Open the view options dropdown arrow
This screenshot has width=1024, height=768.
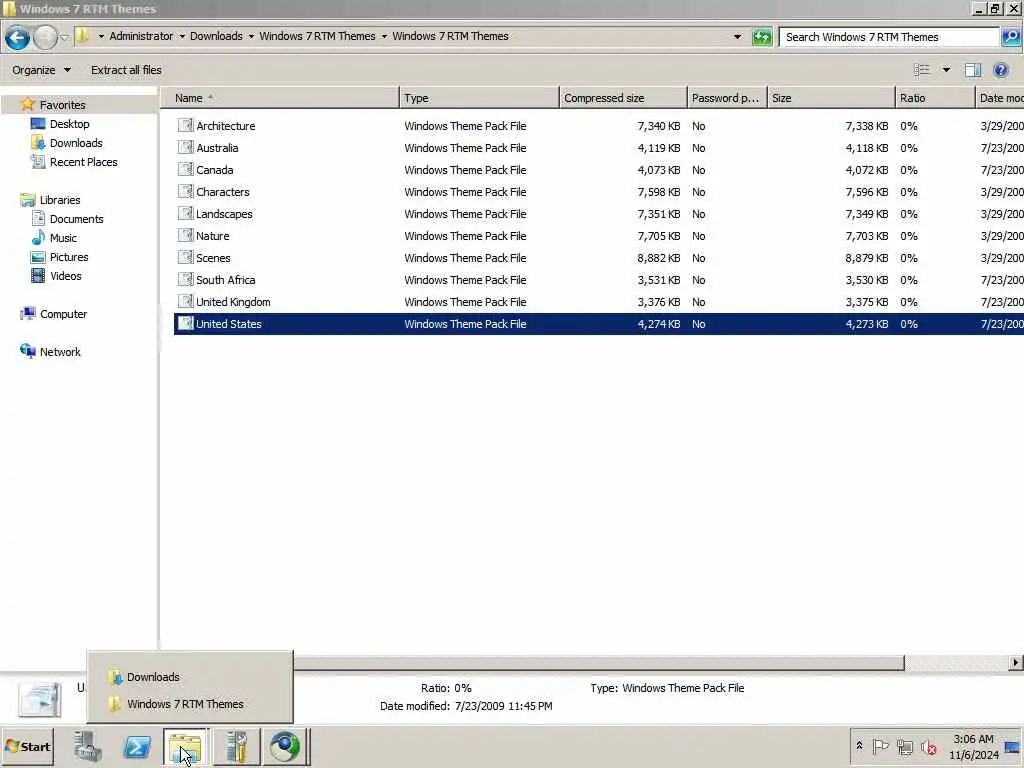point(946,70)
